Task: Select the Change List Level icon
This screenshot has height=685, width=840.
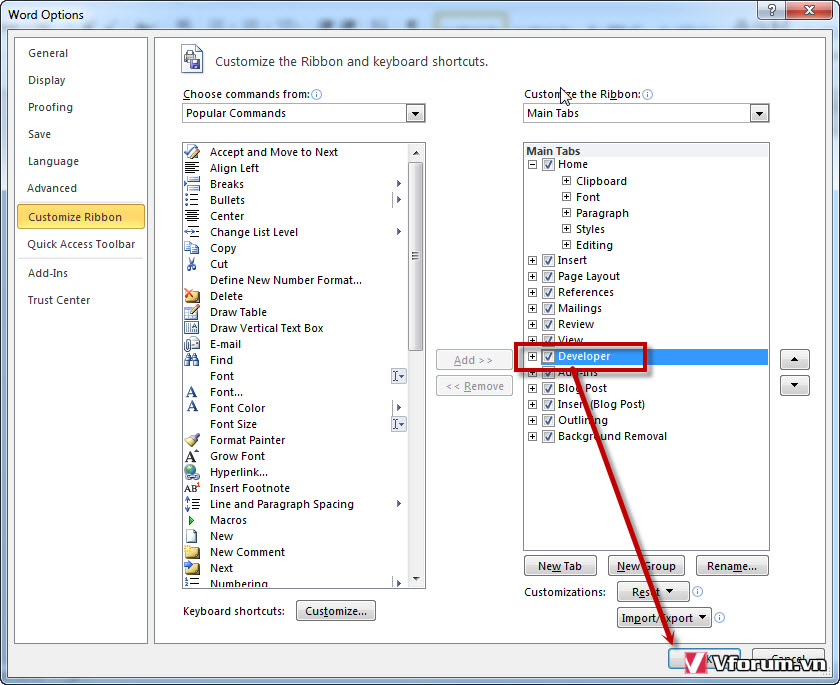Action: pos(192,232)
